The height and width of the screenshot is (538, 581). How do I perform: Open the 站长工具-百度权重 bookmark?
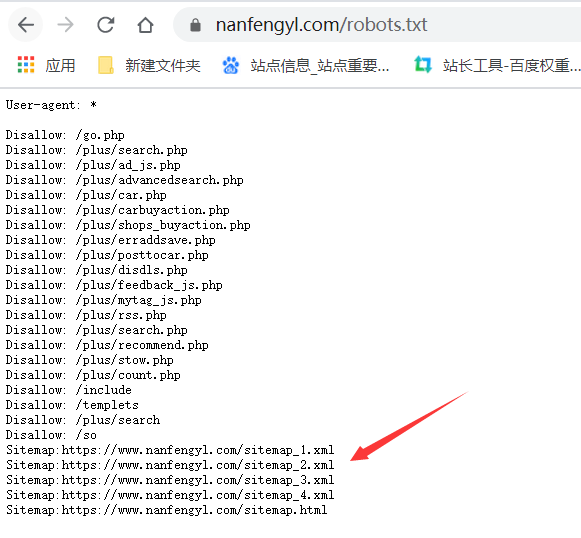click(x=511, y=66)
